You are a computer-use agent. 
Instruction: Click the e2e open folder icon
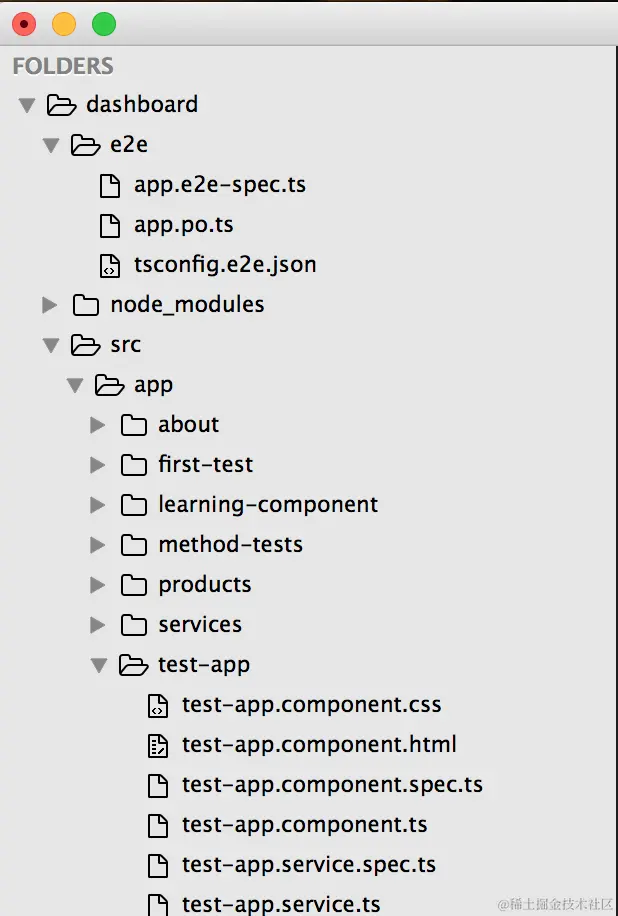click(86, 145)
